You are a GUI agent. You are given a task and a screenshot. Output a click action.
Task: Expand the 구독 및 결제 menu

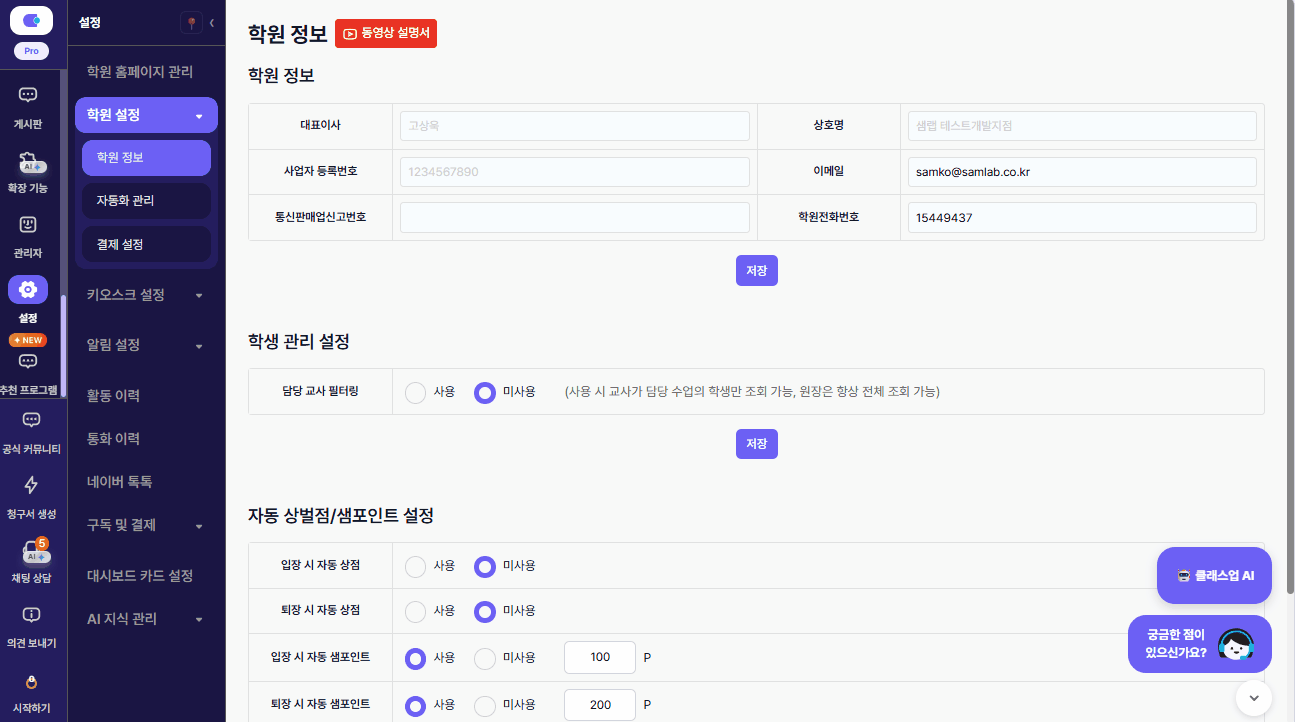146,525
